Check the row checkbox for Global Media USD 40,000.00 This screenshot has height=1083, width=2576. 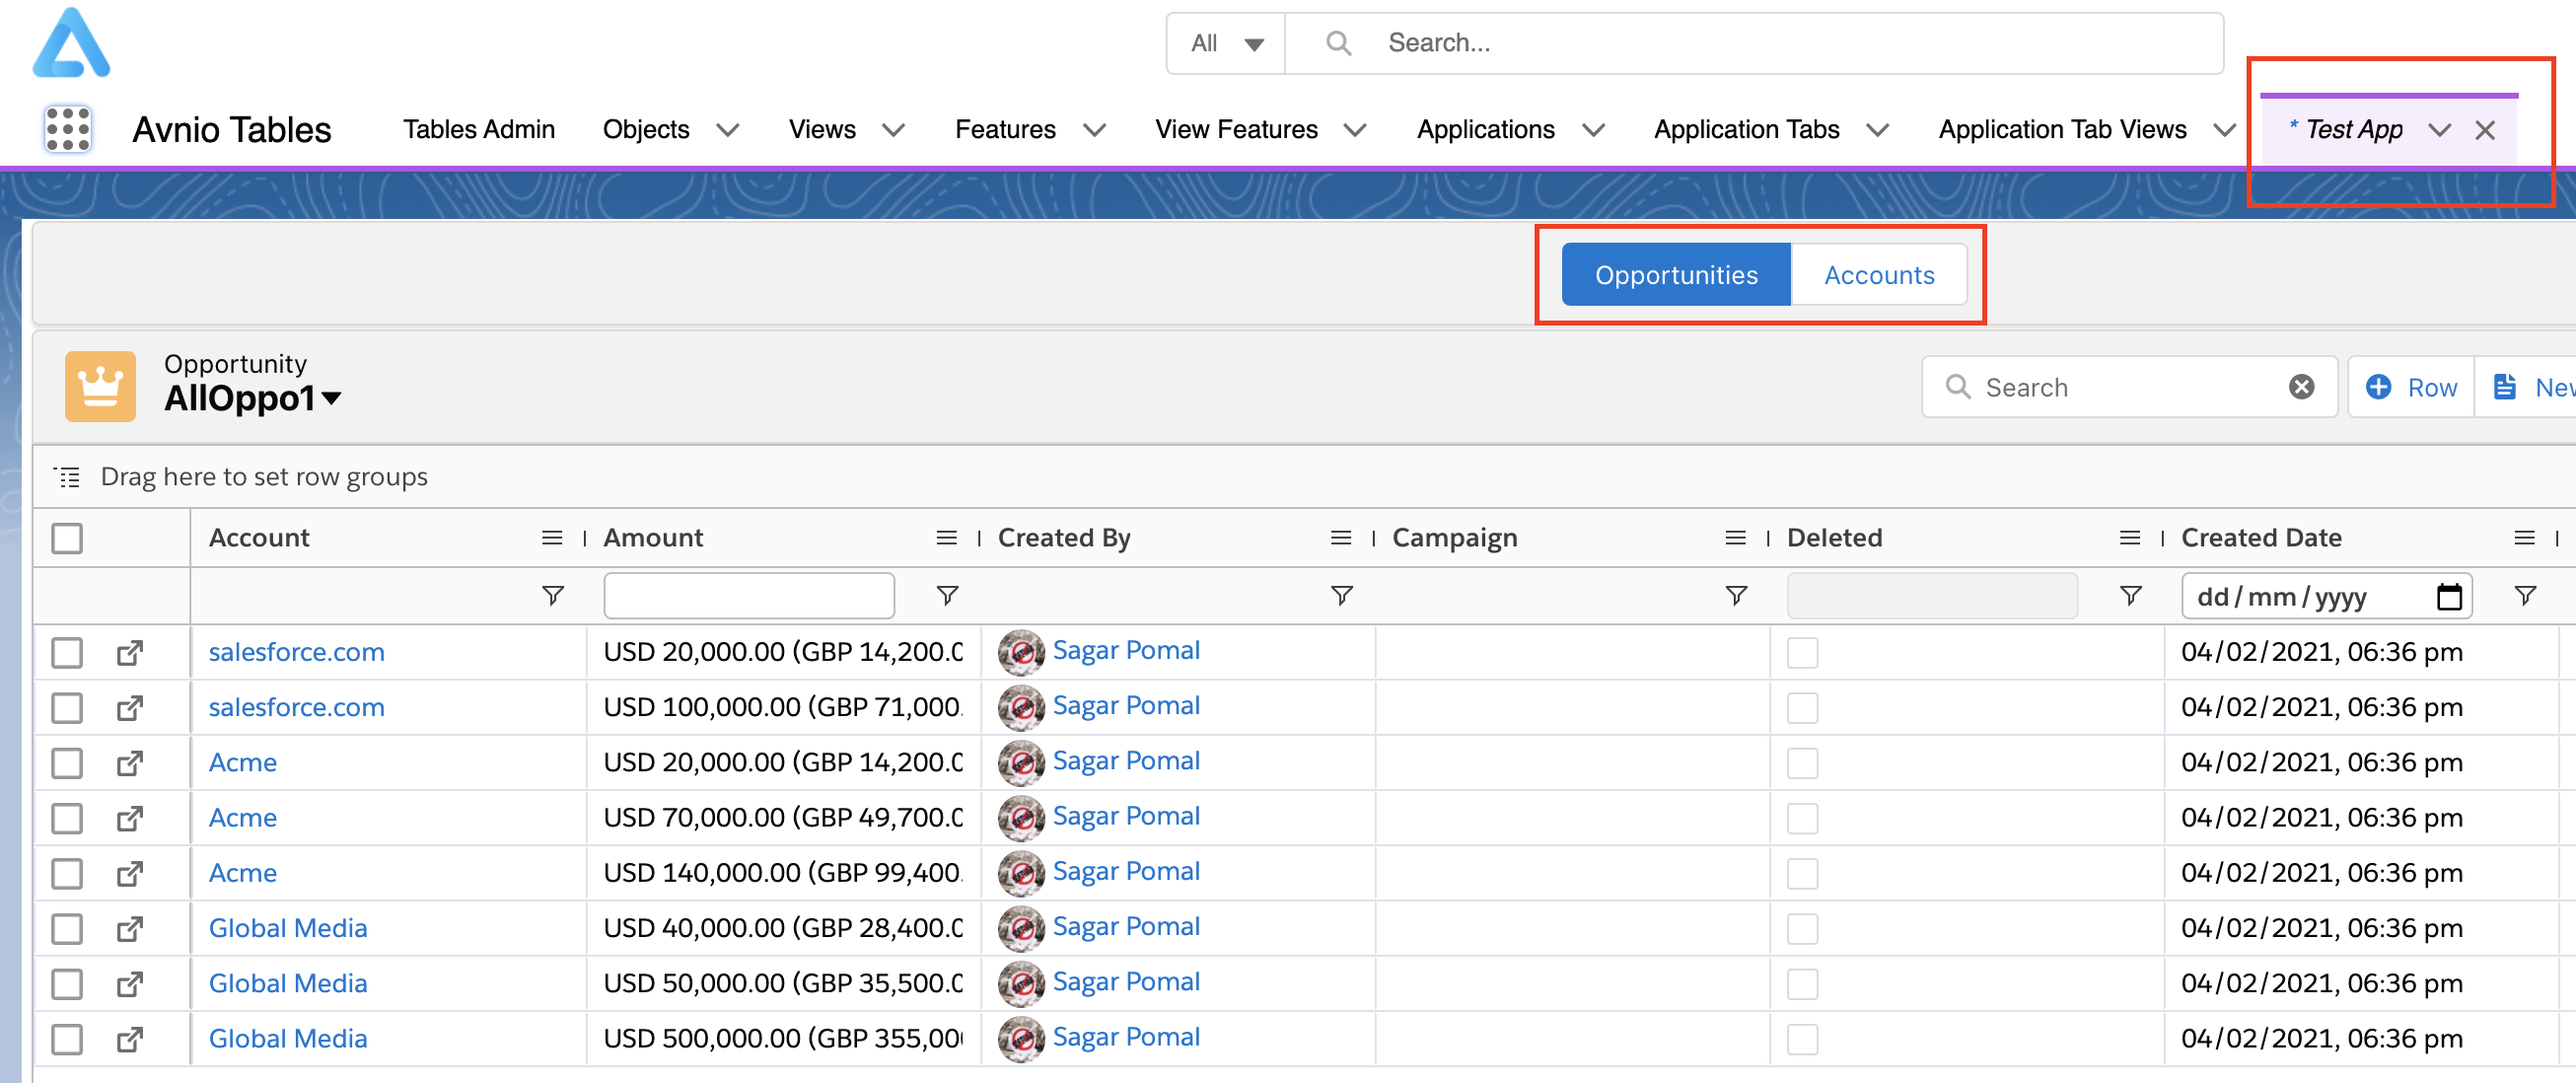point(67,929)
